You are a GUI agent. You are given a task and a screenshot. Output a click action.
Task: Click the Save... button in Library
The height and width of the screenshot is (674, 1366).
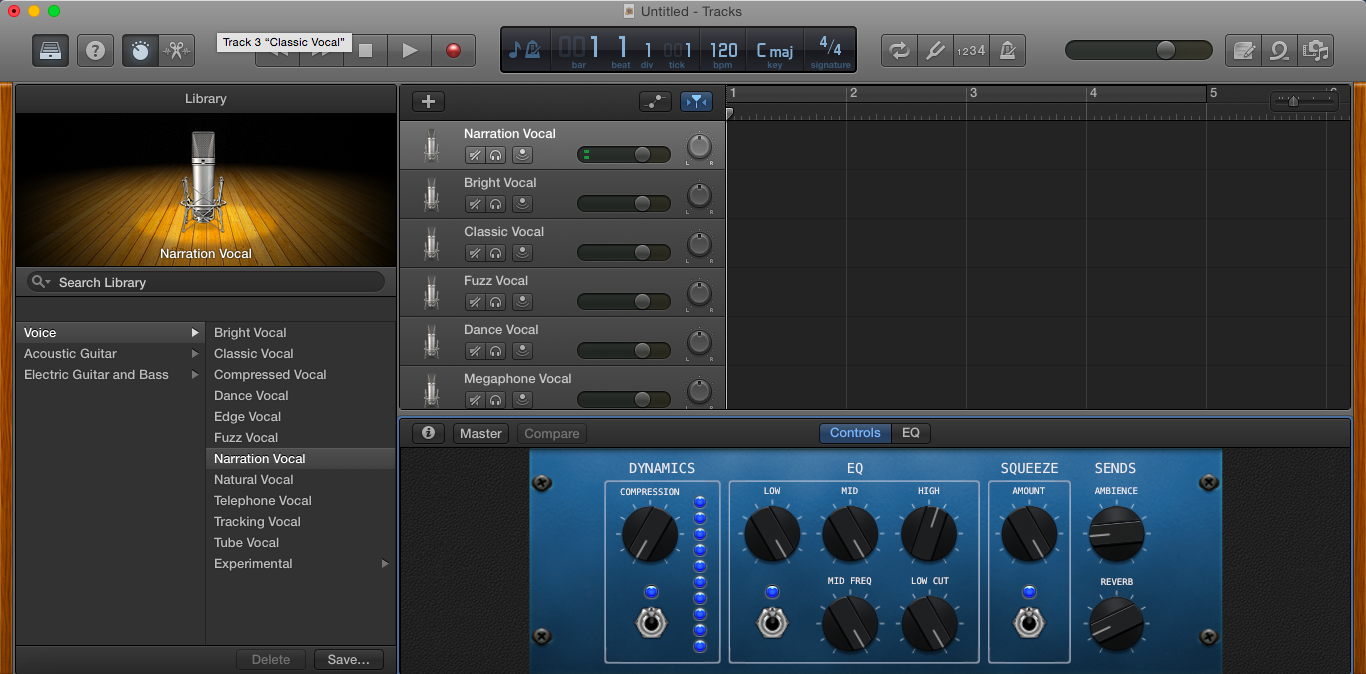tap(348, 659)
